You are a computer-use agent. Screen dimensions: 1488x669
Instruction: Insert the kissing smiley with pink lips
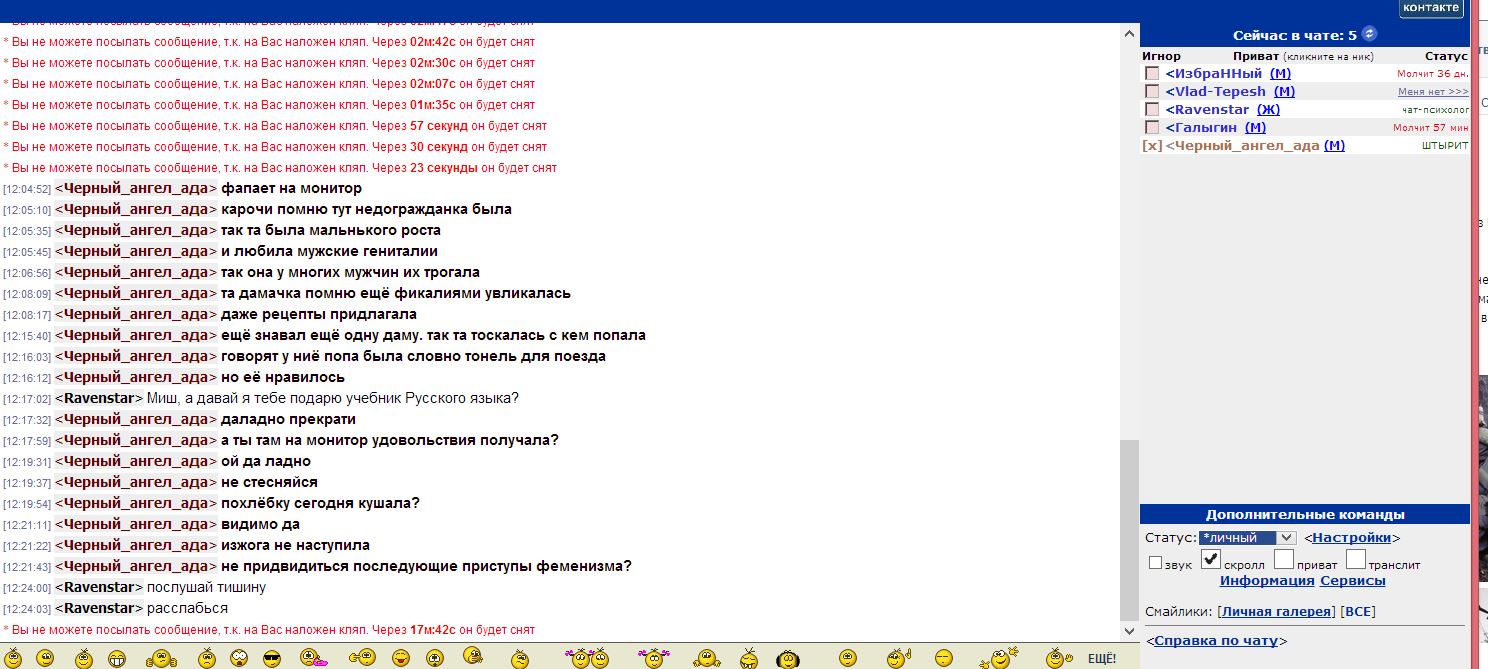pos(313,658)
